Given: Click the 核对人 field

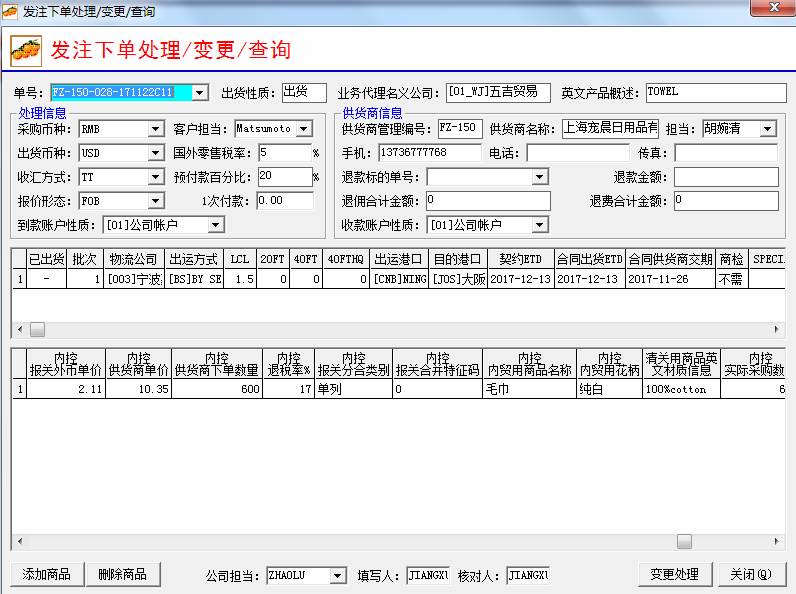Looking at the screenshot, I should click(x=528, y=576).
